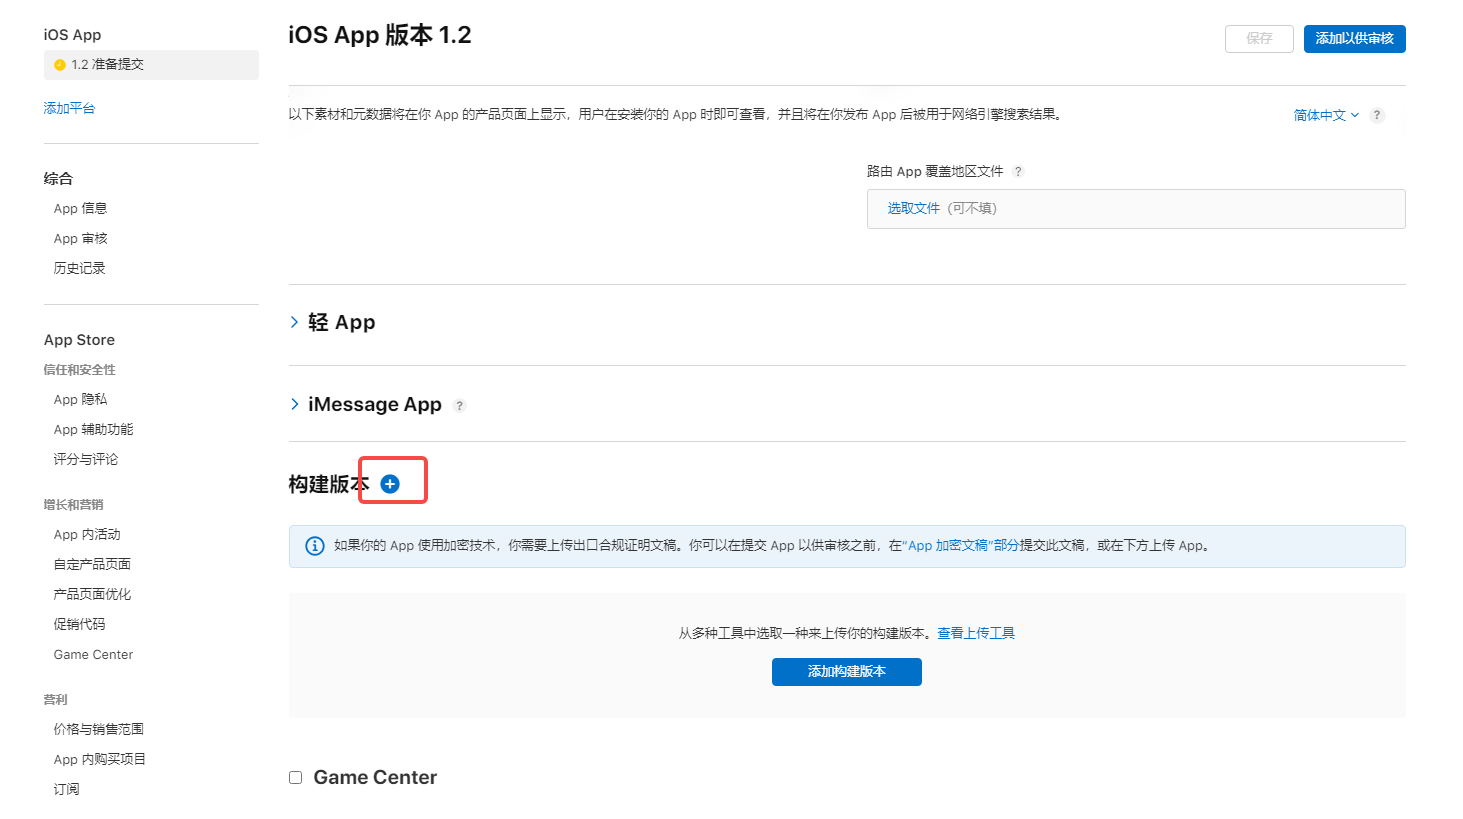This screenshot has width=1463, height=819.
Task: Open help for 路由 App 覆盖地区文件
Action: [1018, 172]
